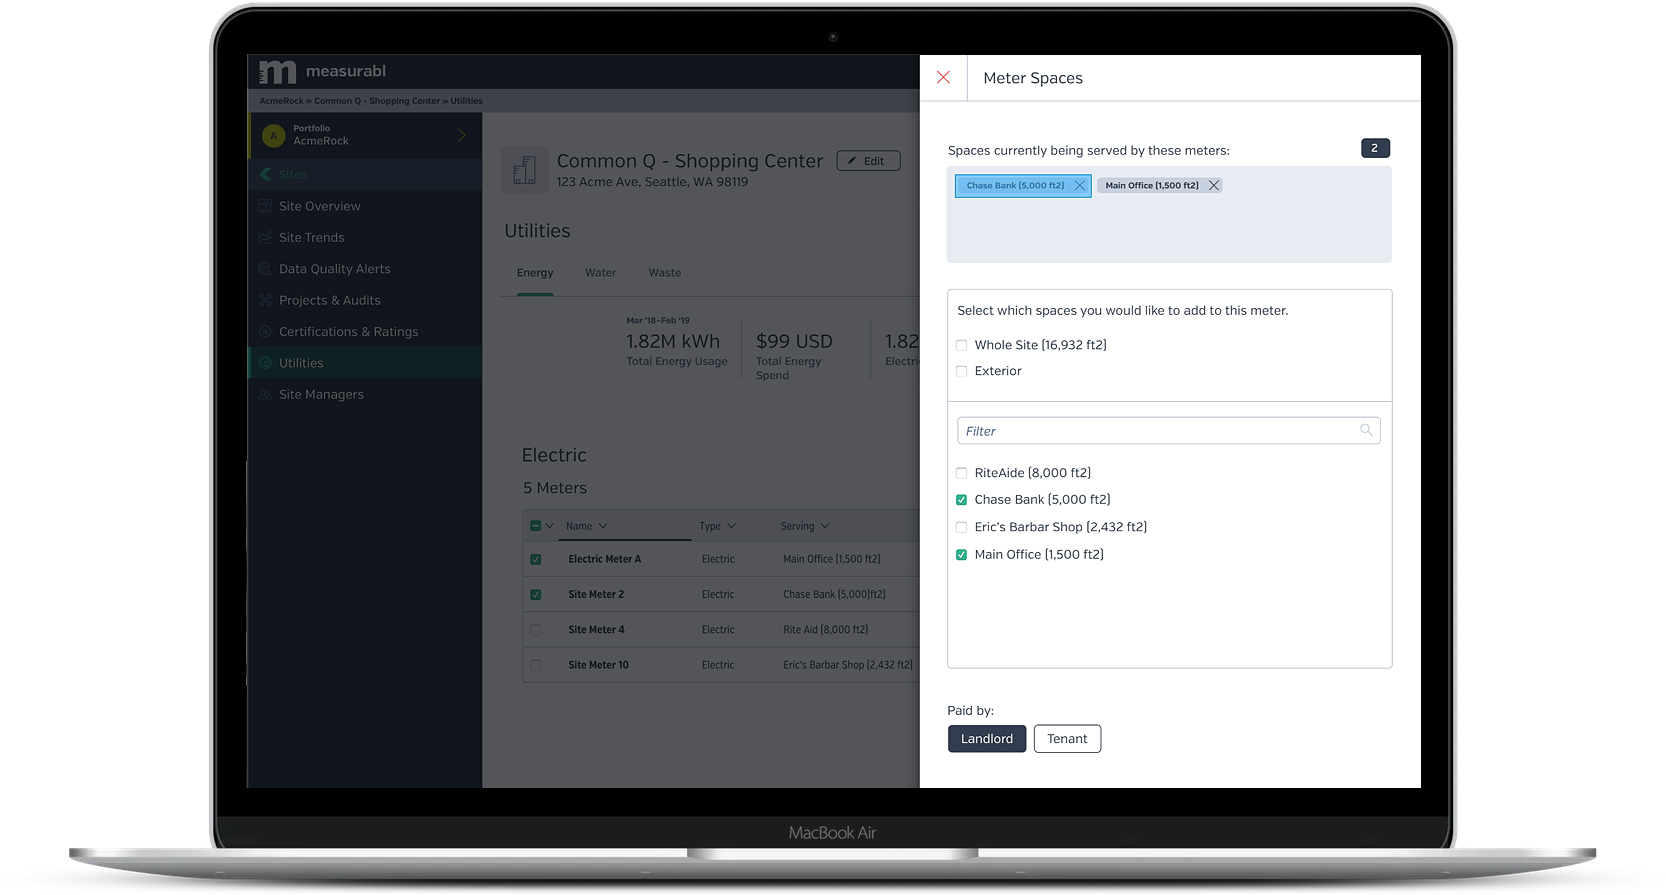The image size is (1666, 895).
Task: Uncheck Site Meter 2 row checkbox
Action: click(x=536, y=594)
